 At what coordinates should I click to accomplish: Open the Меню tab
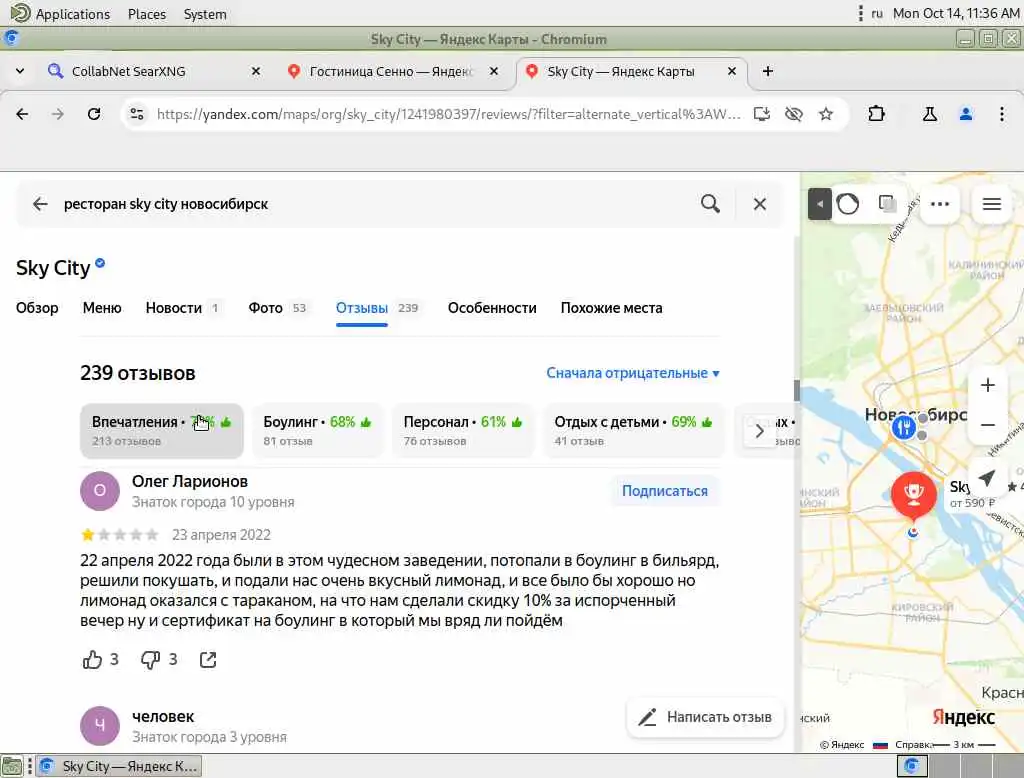point(102,308)
